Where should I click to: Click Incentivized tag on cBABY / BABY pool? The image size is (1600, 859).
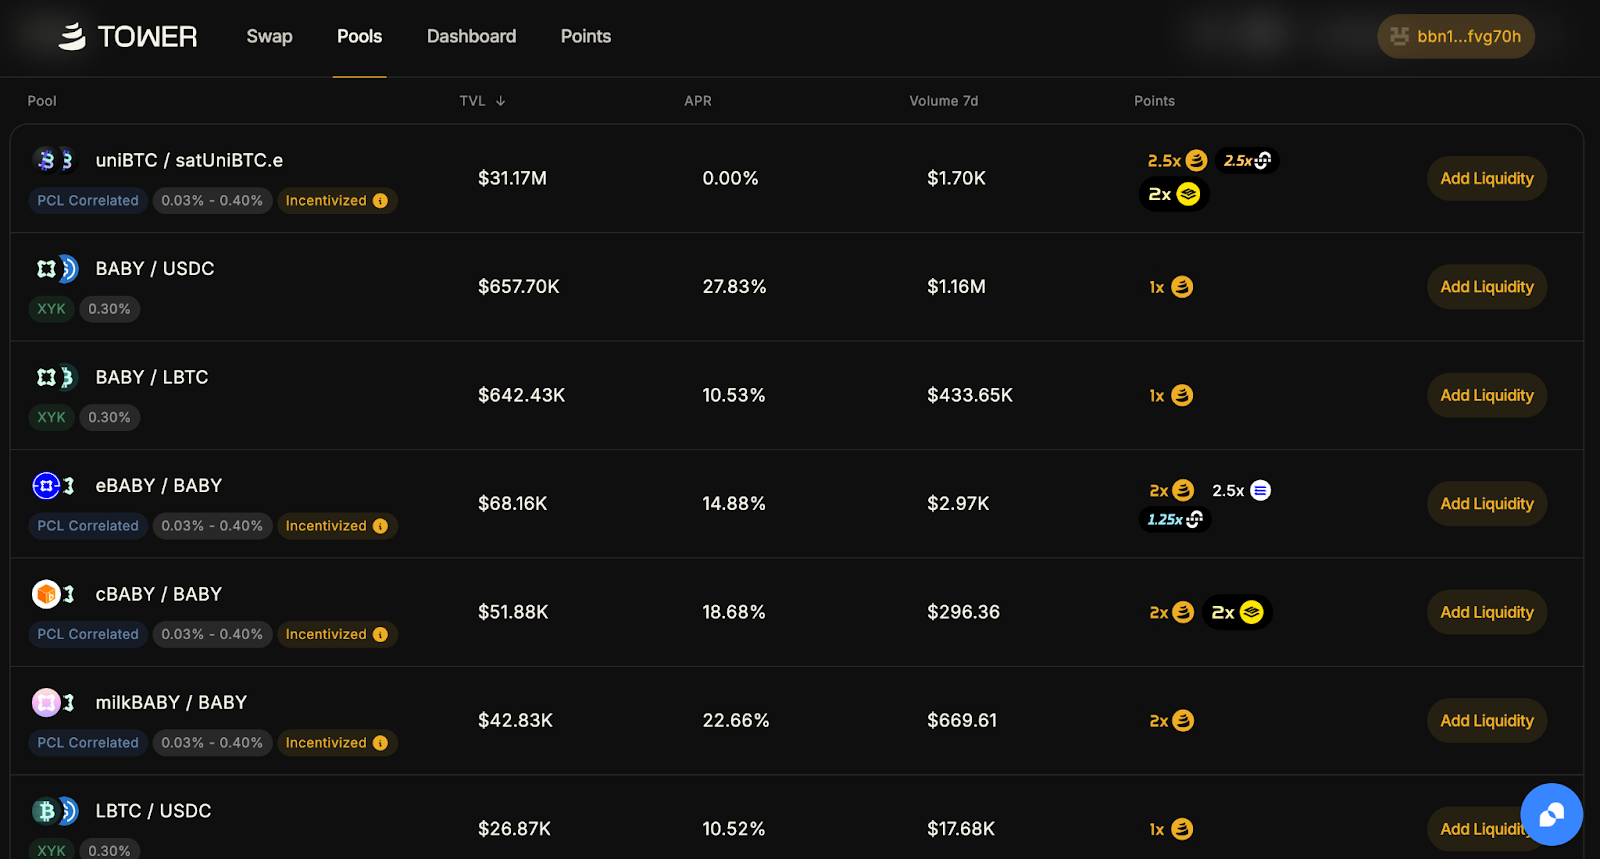[337, 634]
